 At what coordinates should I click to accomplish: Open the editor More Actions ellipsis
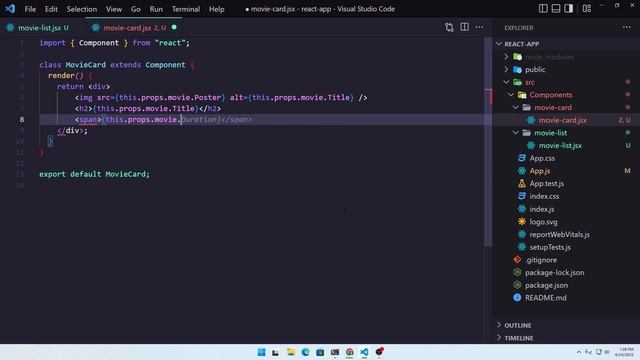480,27
